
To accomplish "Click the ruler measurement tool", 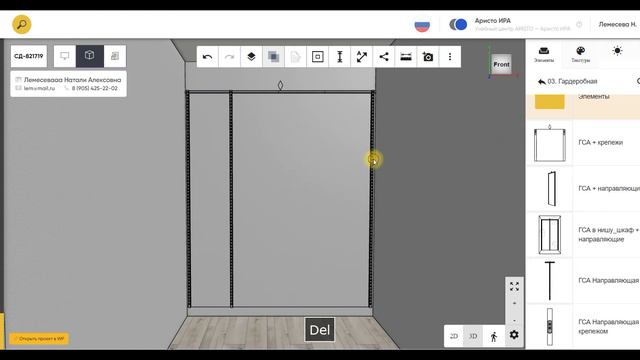I will click(406, 57).
